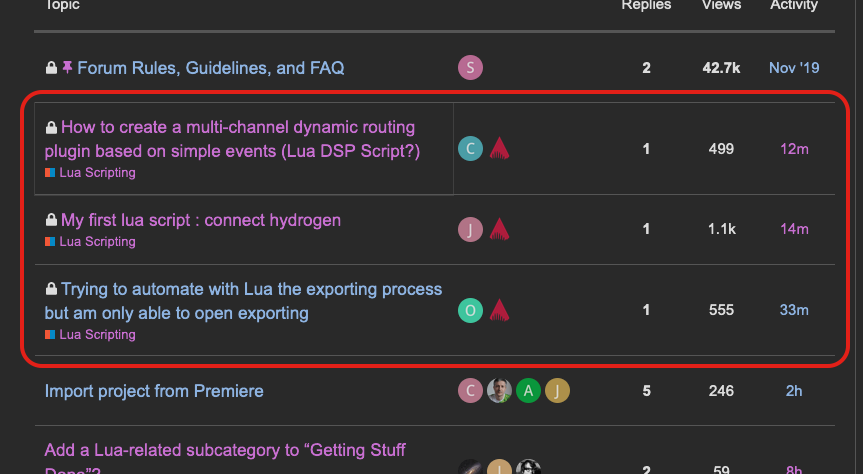This screenshot has width=863, height=474.
Task: Select Lua Scripting category under hydrogen topic
Action: pos(96,242)
